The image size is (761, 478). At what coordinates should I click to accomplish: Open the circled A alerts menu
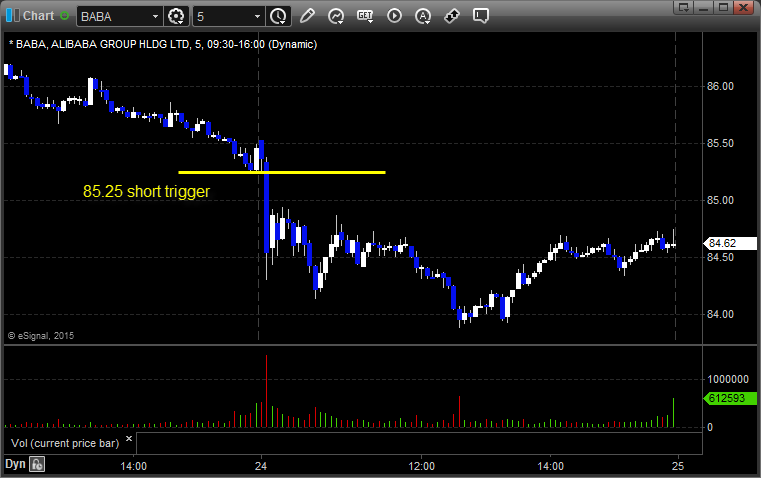click(x=423, y=16)
